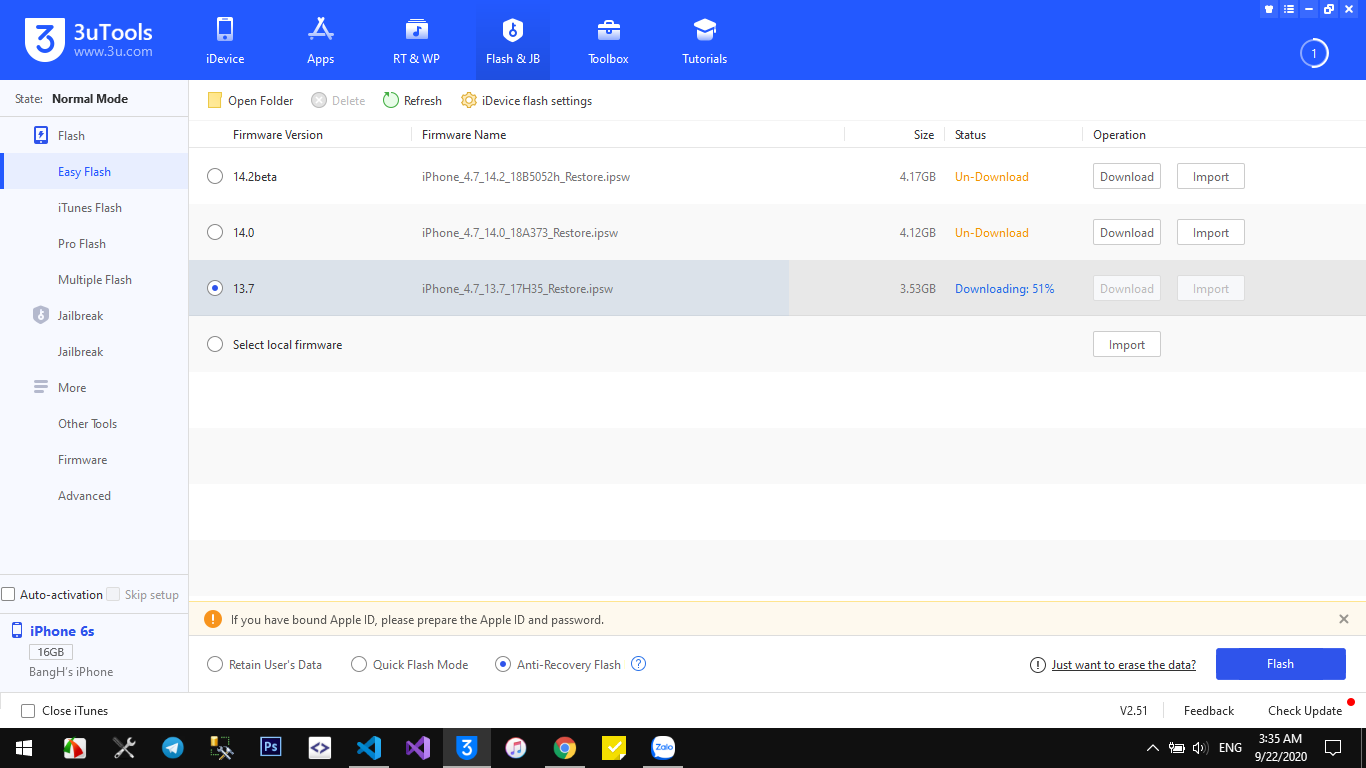This screenshot has height=768, width=1366.
Task: Import firmware for 14.0 row
Action: [1211, 232]
